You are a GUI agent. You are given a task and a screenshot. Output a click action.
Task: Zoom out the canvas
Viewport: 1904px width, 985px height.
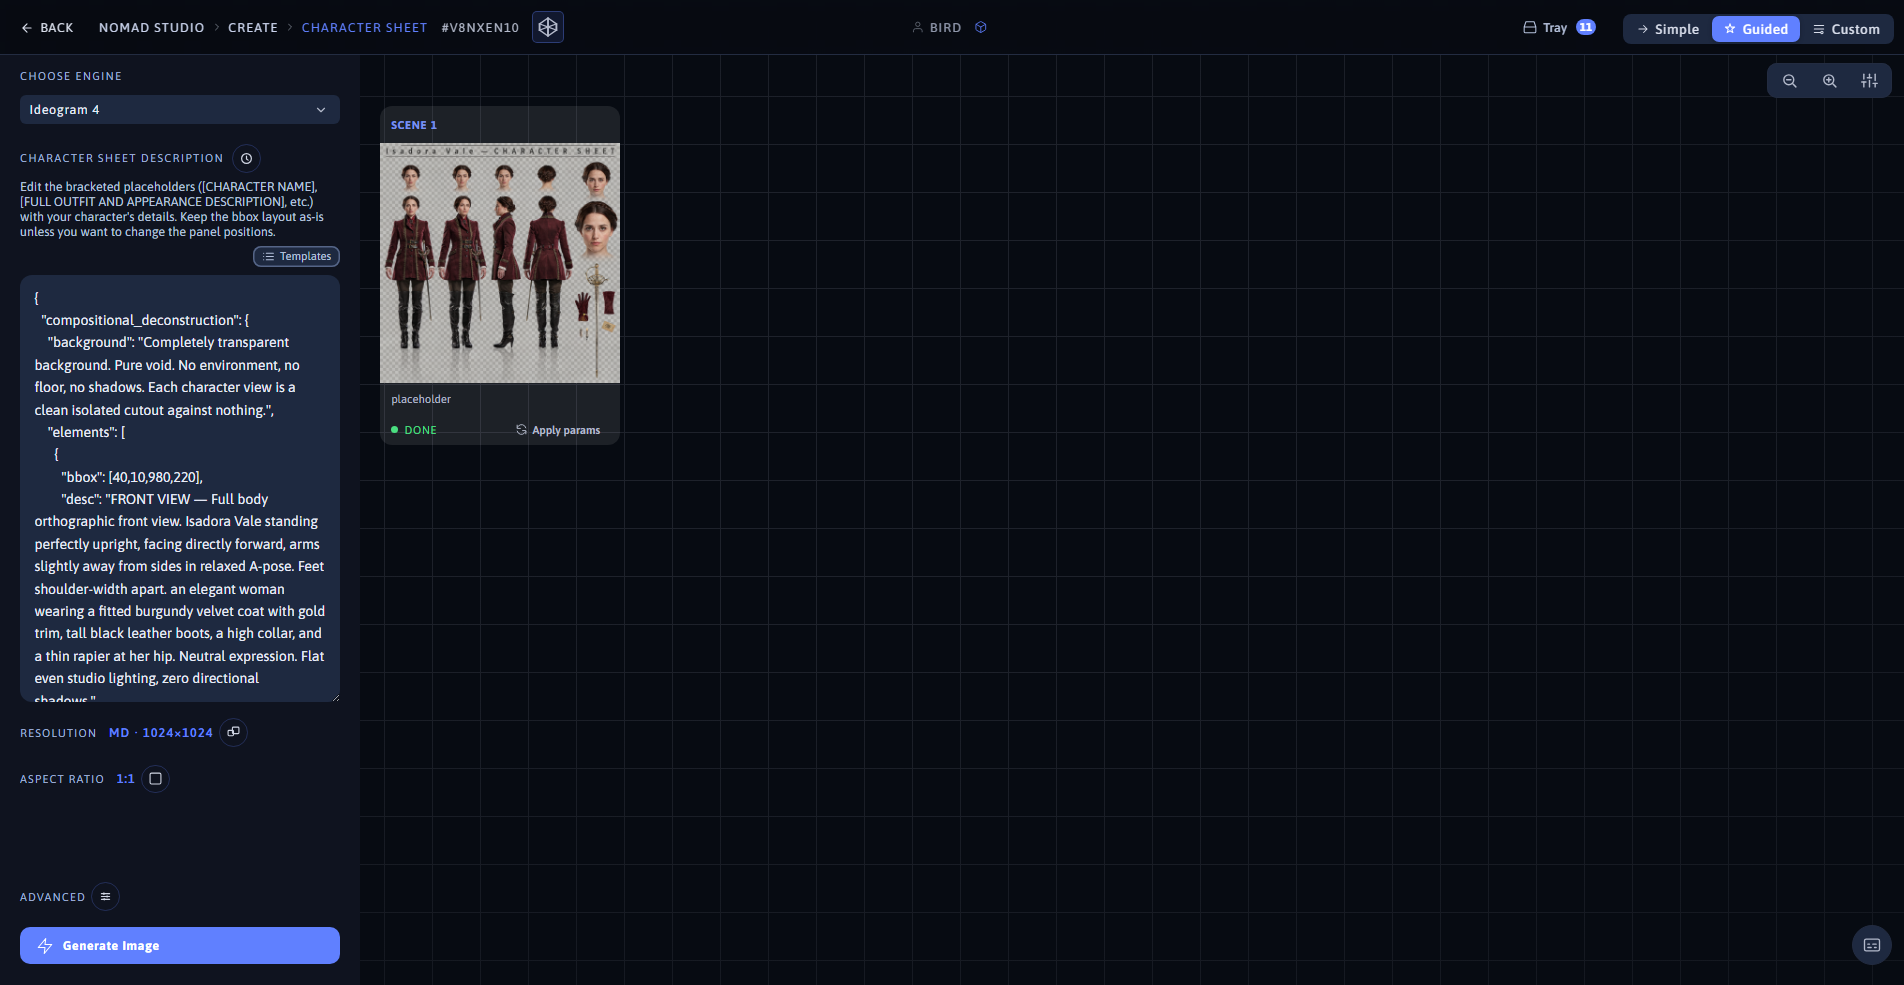1790,81
